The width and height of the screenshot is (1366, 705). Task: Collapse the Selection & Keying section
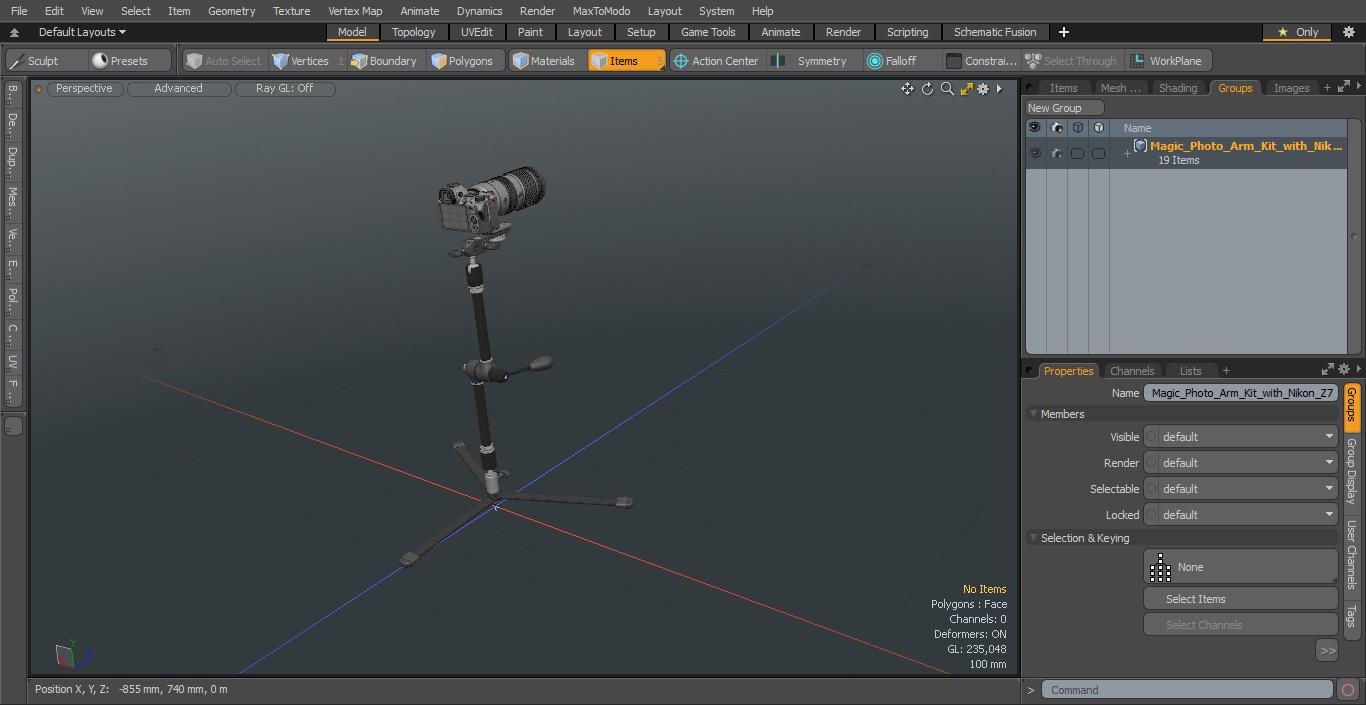pos(1033,538)
